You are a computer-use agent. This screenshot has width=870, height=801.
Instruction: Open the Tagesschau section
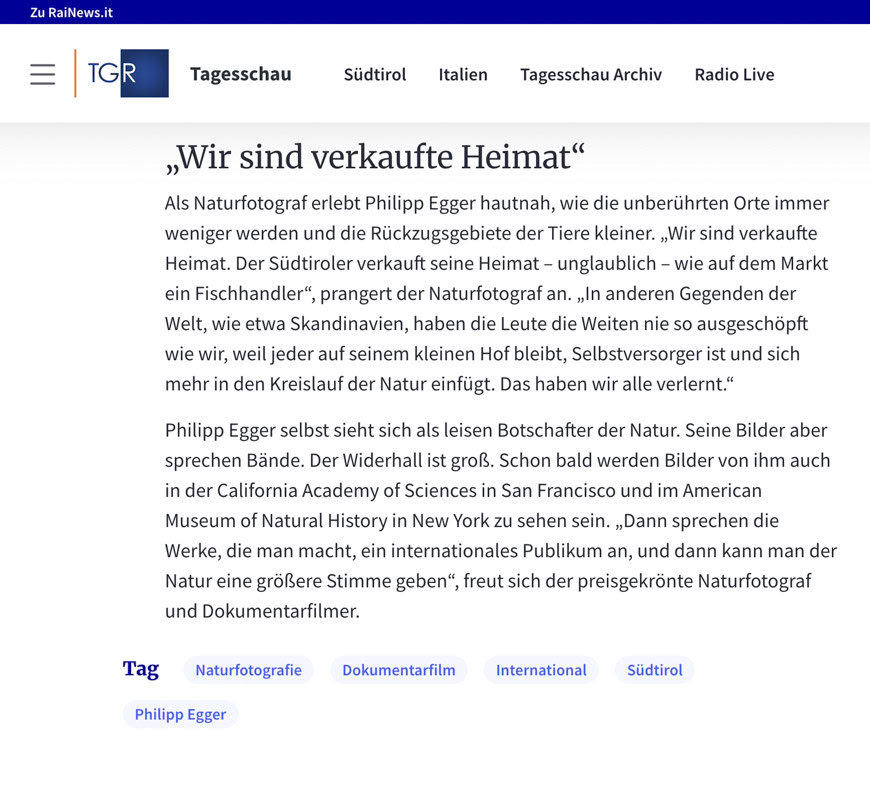[240, 74]
